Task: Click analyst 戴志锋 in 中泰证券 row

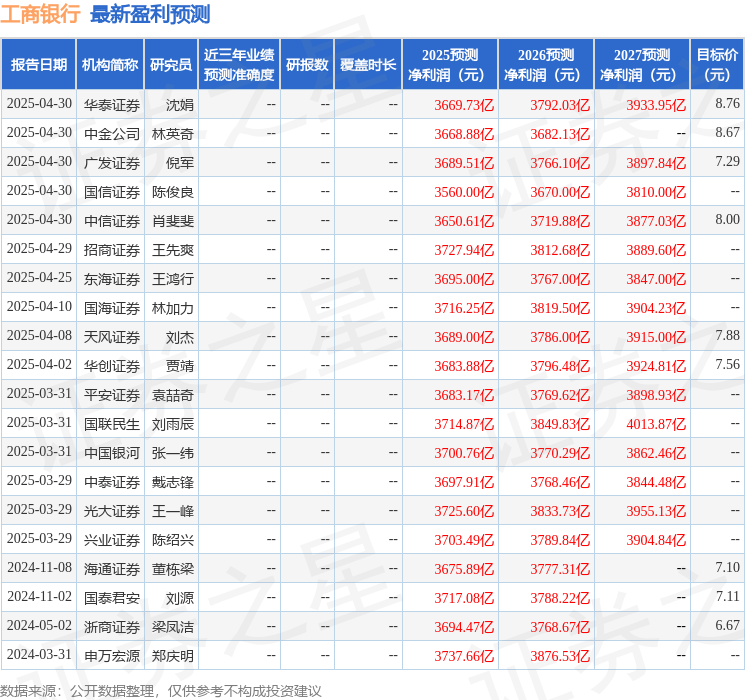Action: point(172,481)
